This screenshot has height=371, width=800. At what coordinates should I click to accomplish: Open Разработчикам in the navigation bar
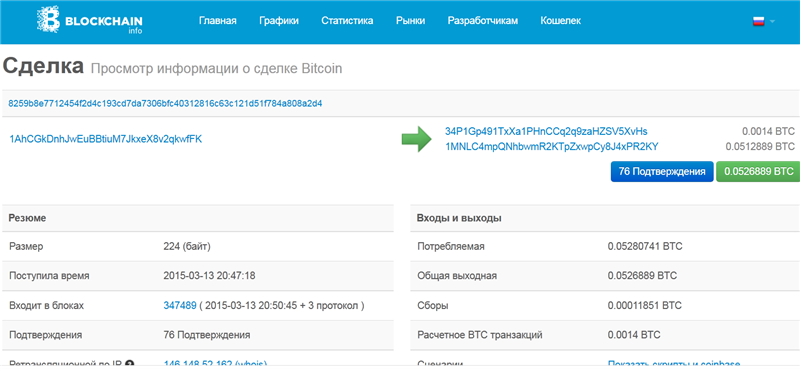[x=483, y=21]
